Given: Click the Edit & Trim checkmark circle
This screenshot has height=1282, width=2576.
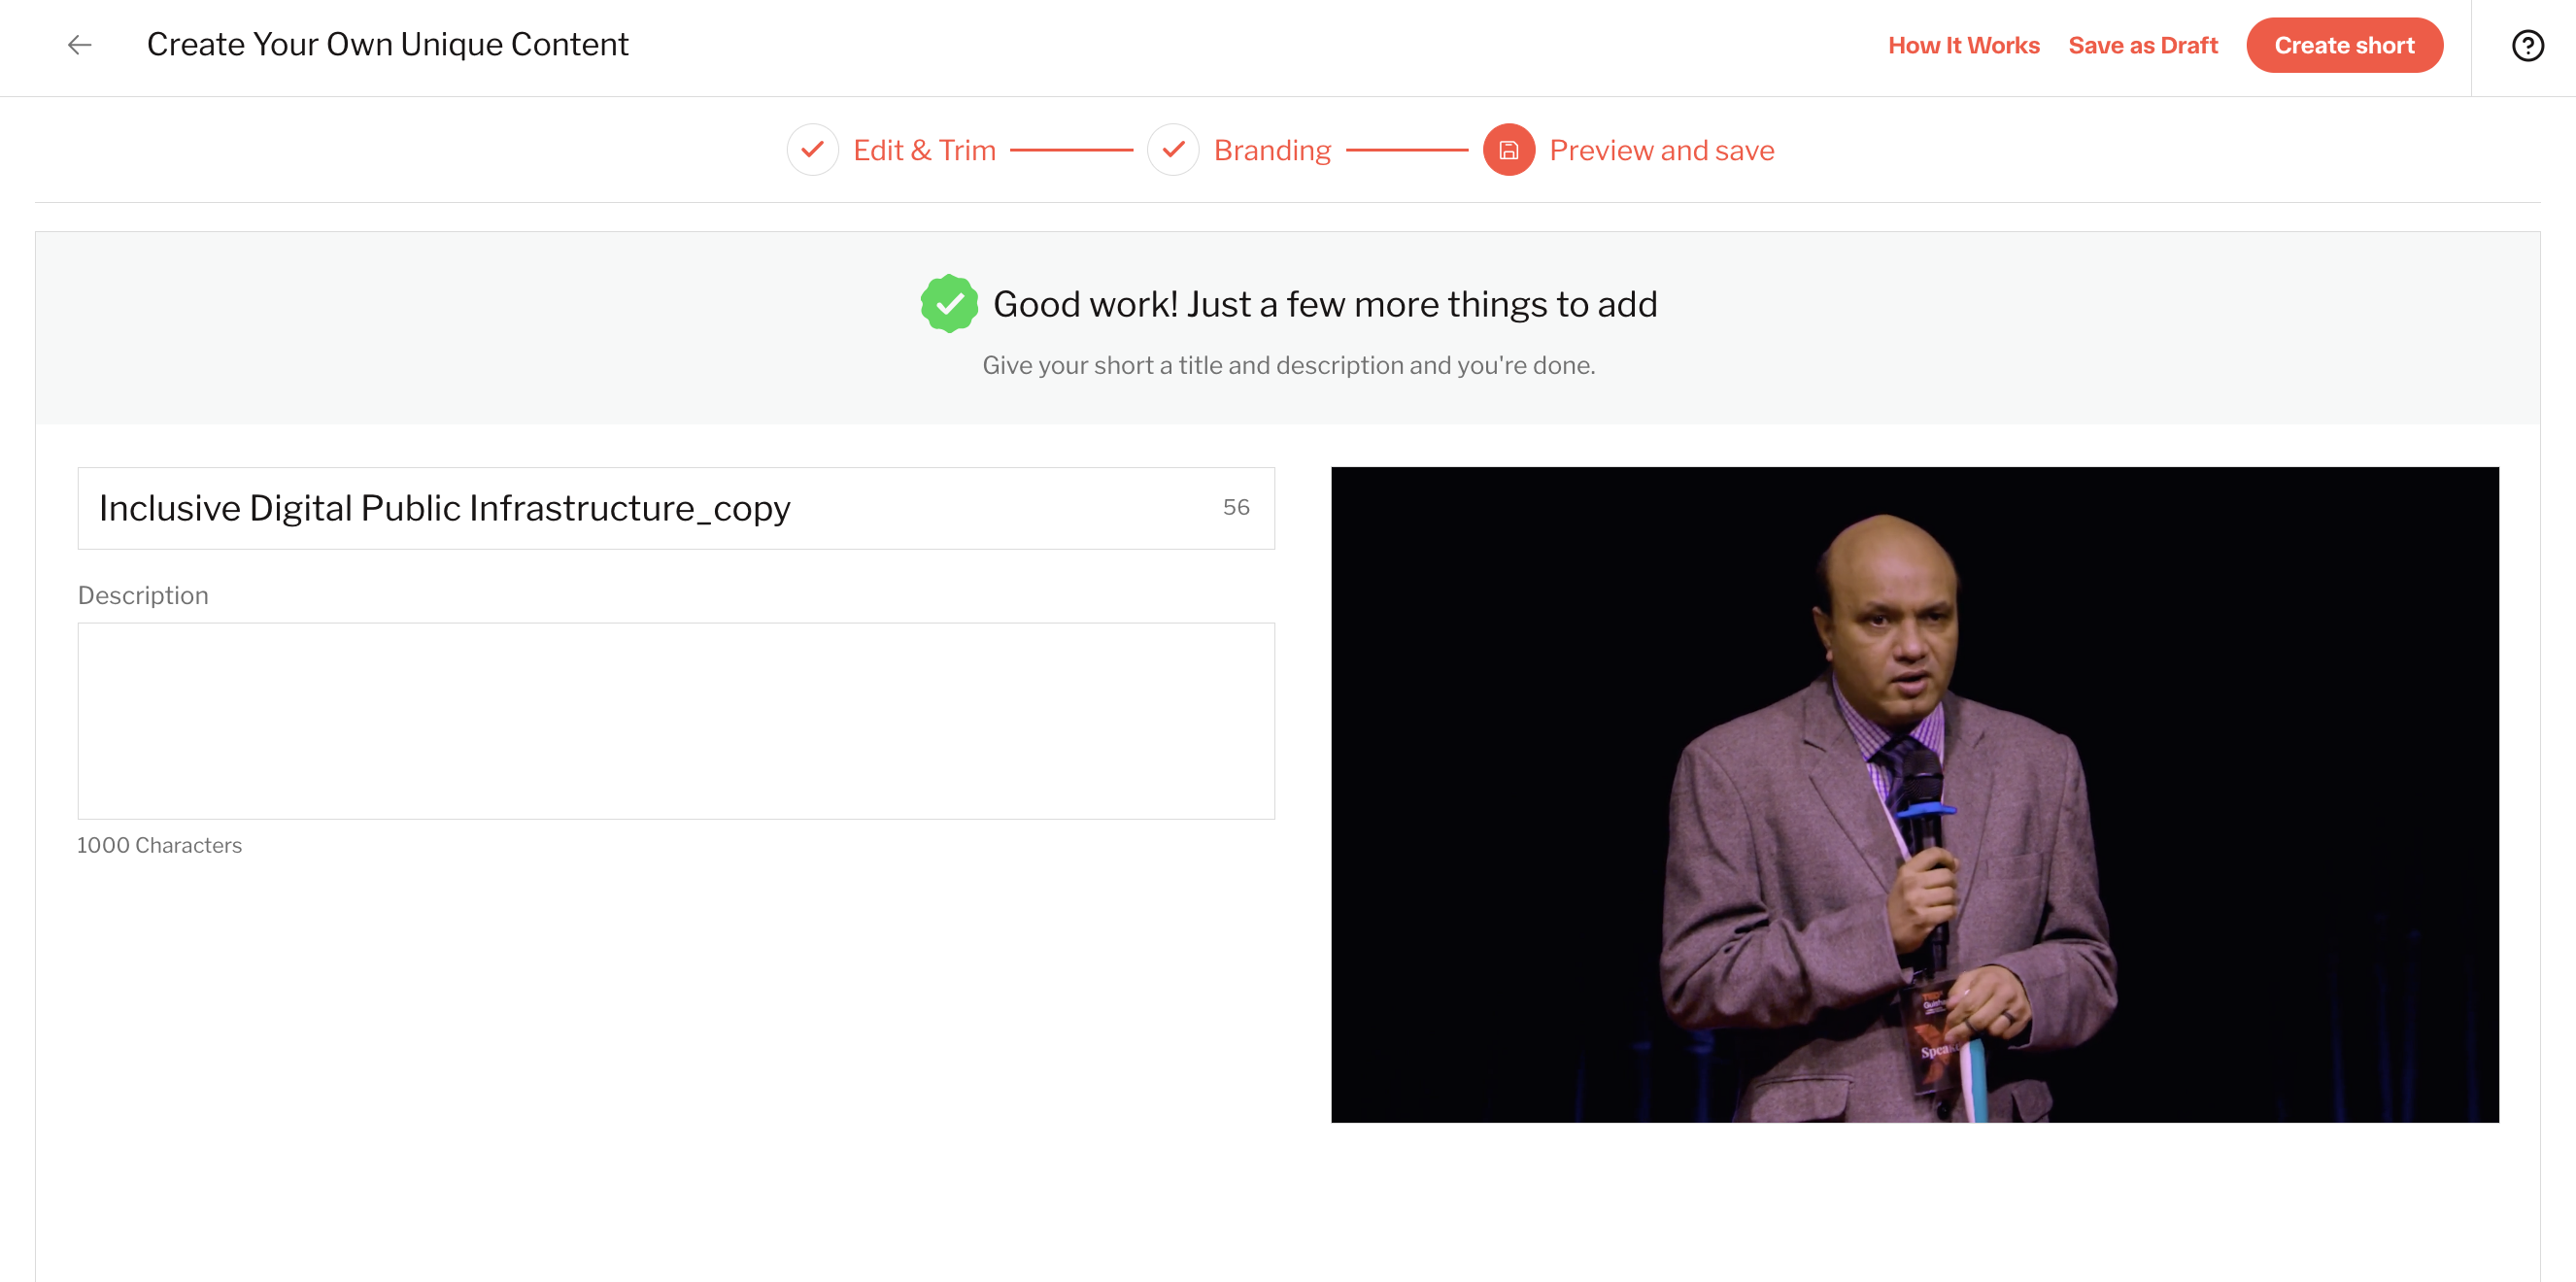Looking at the screenshot, I should [x=812, y=150].
